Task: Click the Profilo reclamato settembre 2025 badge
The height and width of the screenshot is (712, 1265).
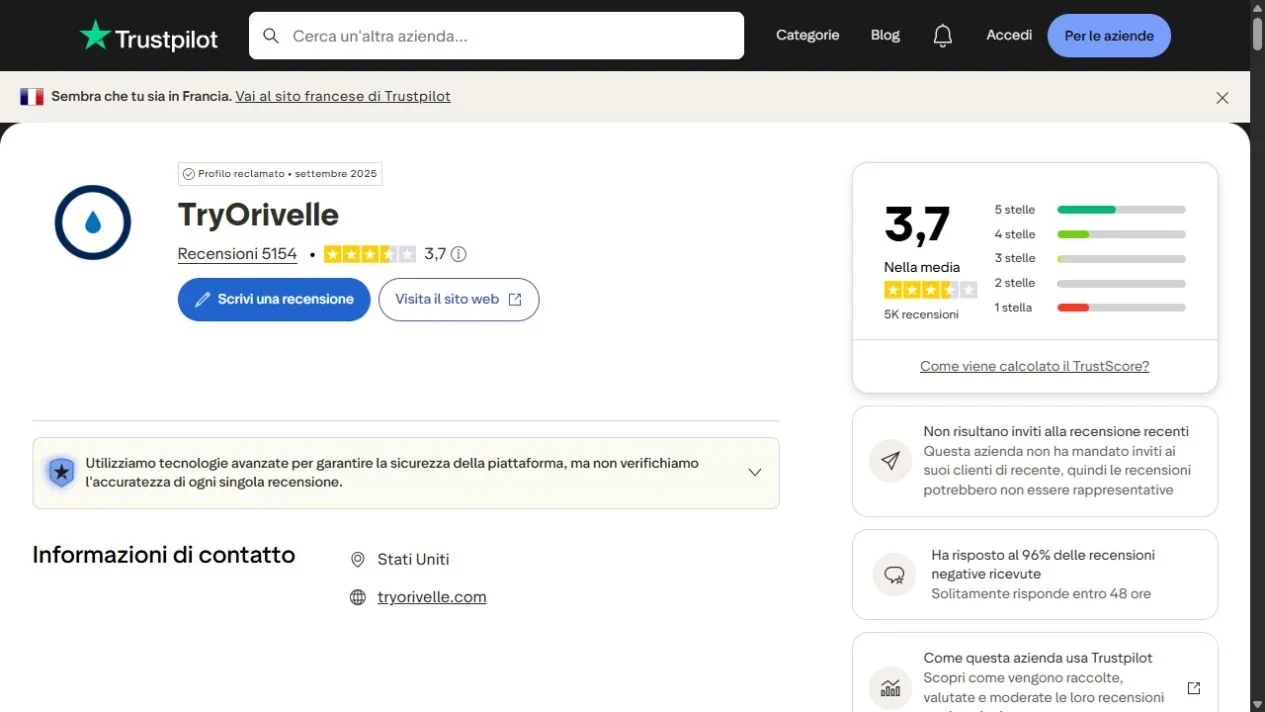Action: [280, 174]
